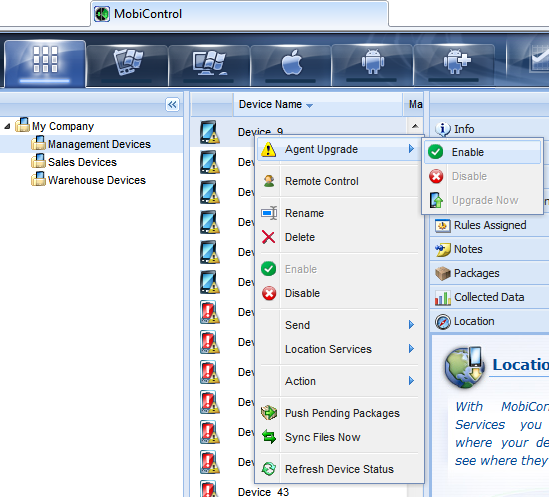Open the Android Plus devices tab
Screen dimensions: 549x497
click(454, 65)
